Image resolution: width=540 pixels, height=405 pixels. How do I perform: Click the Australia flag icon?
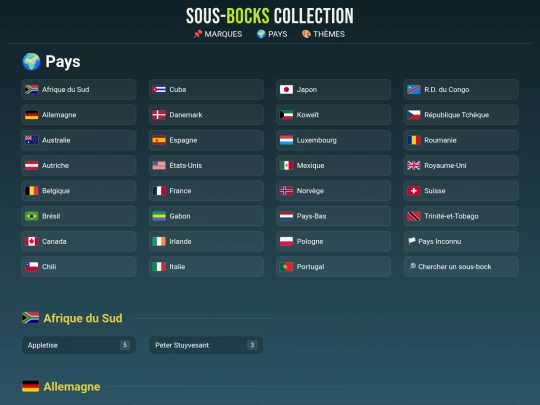pyautogui.click(x=31, y=140)
